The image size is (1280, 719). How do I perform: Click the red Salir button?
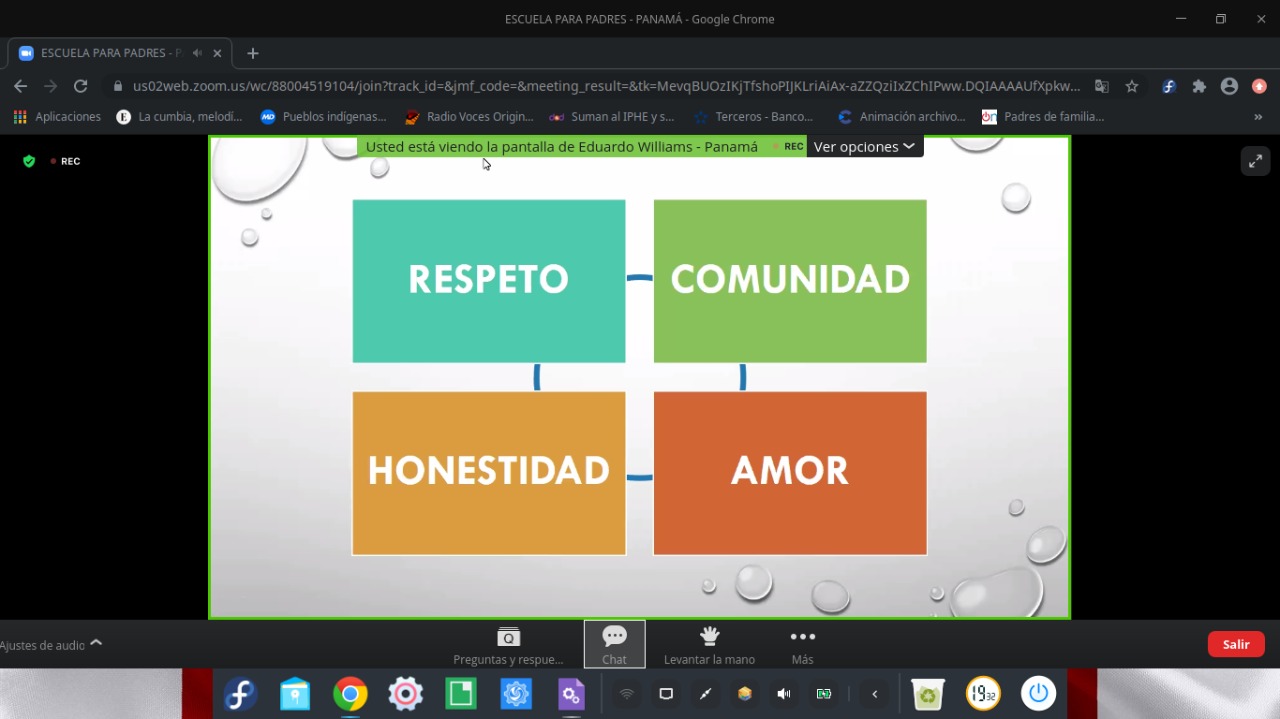pos(1236,644)
